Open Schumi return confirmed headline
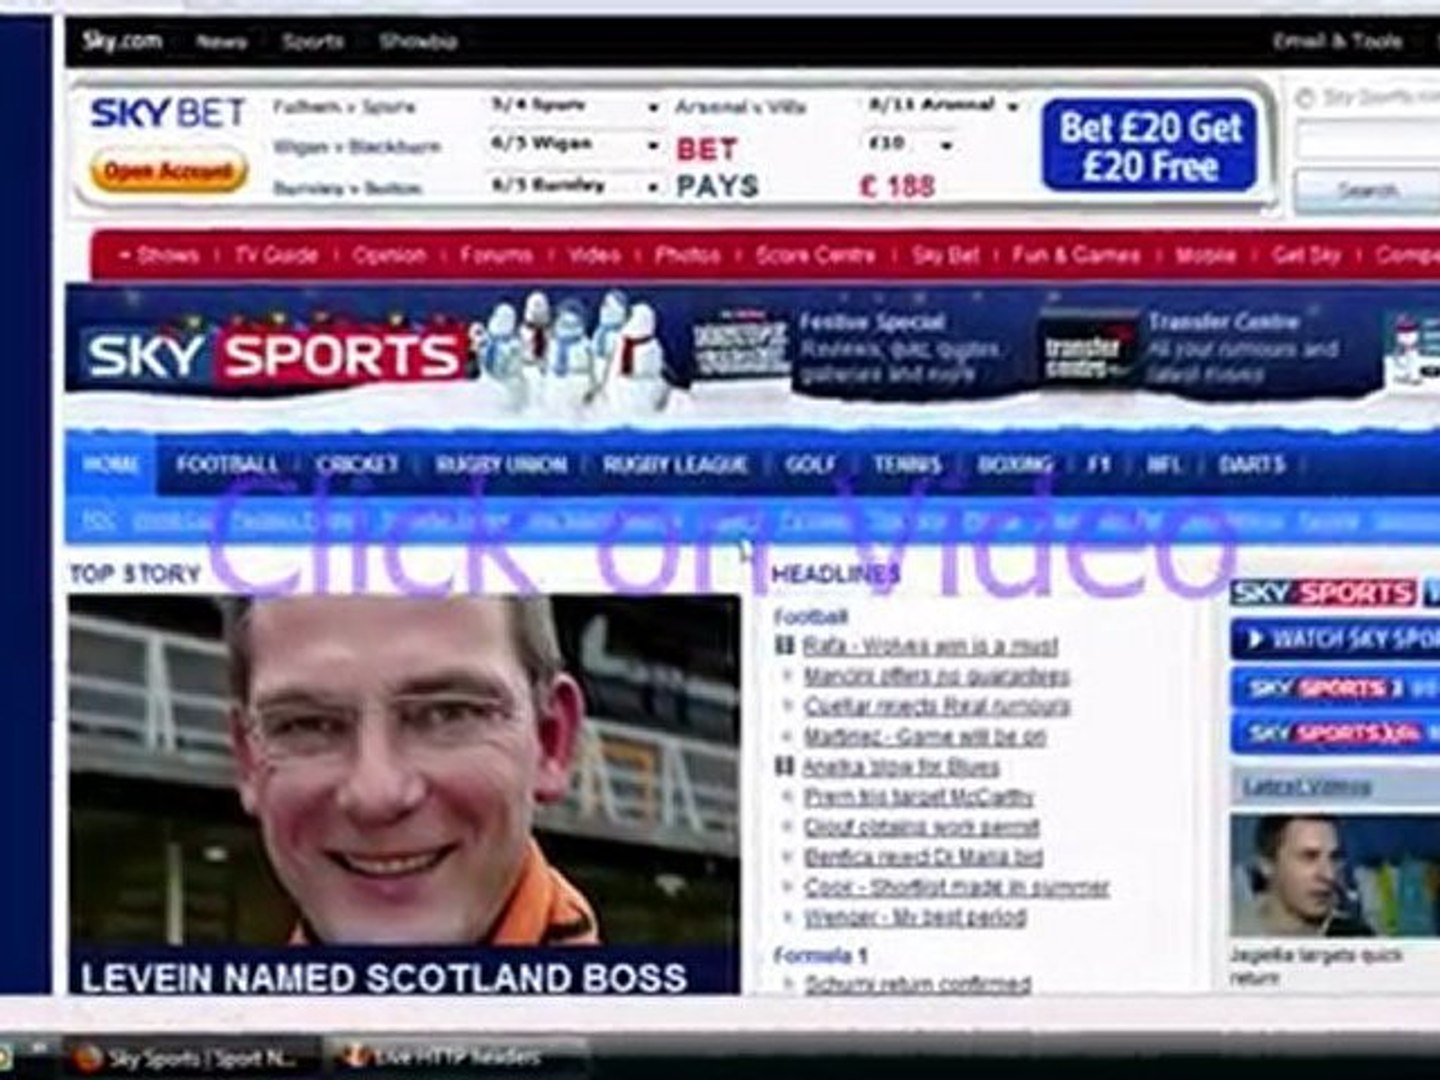This screenshot has width=1440, height=1080. [917, 984]
